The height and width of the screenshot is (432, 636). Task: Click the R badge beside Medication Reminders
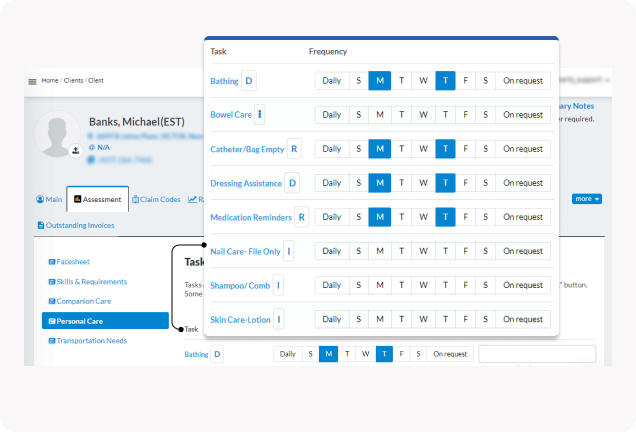pos(301,217)
